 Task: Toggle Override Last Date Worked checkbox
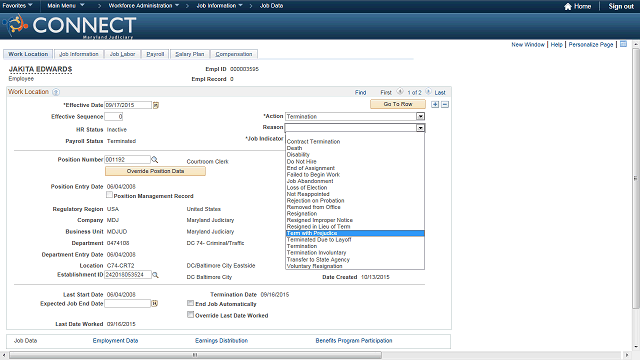(x=190, y=315)
